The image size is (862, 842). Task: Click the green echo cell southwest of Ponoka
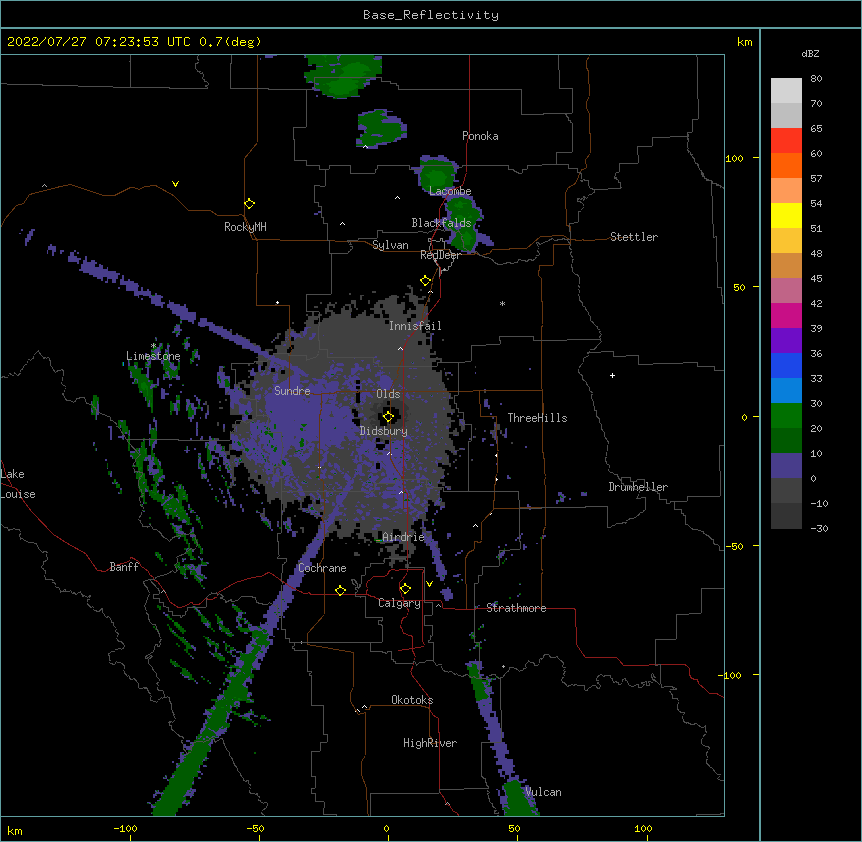pos(382,129)
